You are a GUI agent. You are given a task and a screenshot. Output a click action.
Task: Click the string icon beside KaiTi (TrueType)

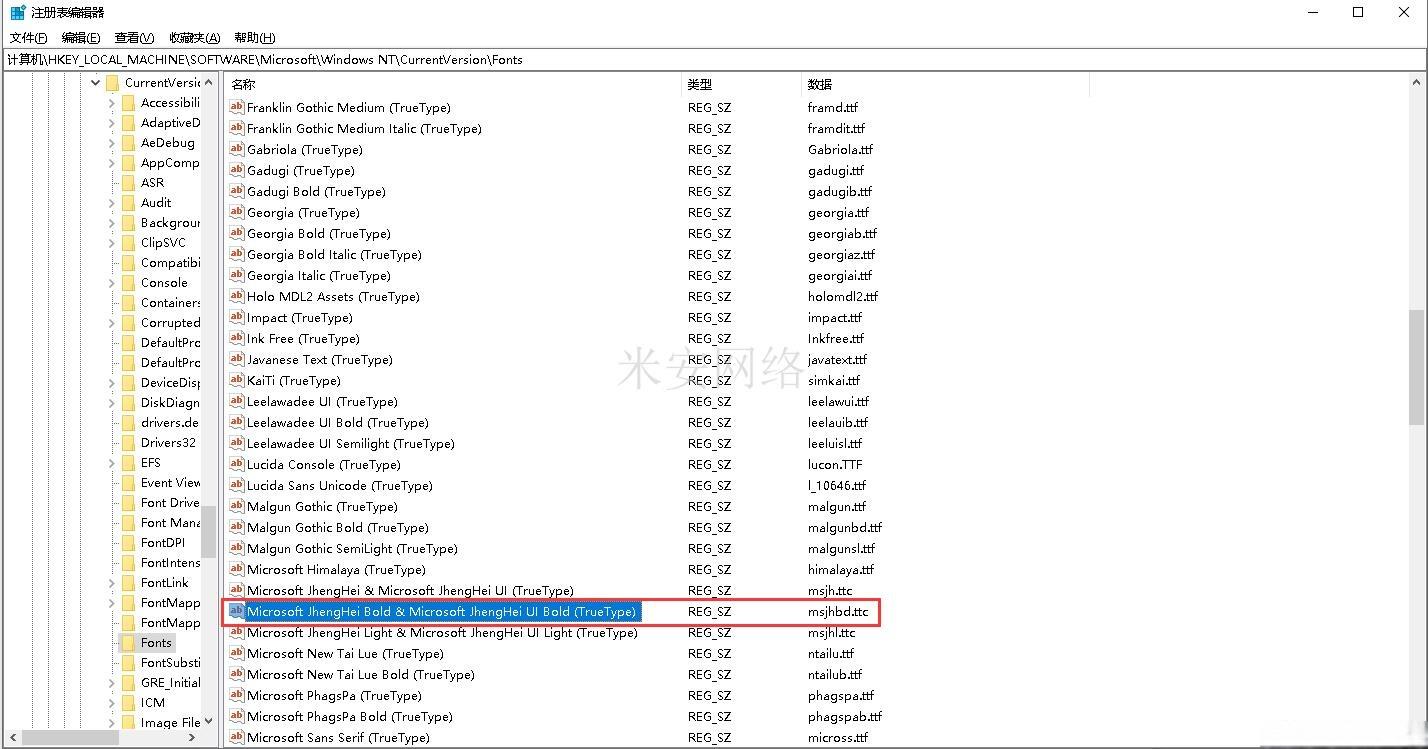coord(237,380)
